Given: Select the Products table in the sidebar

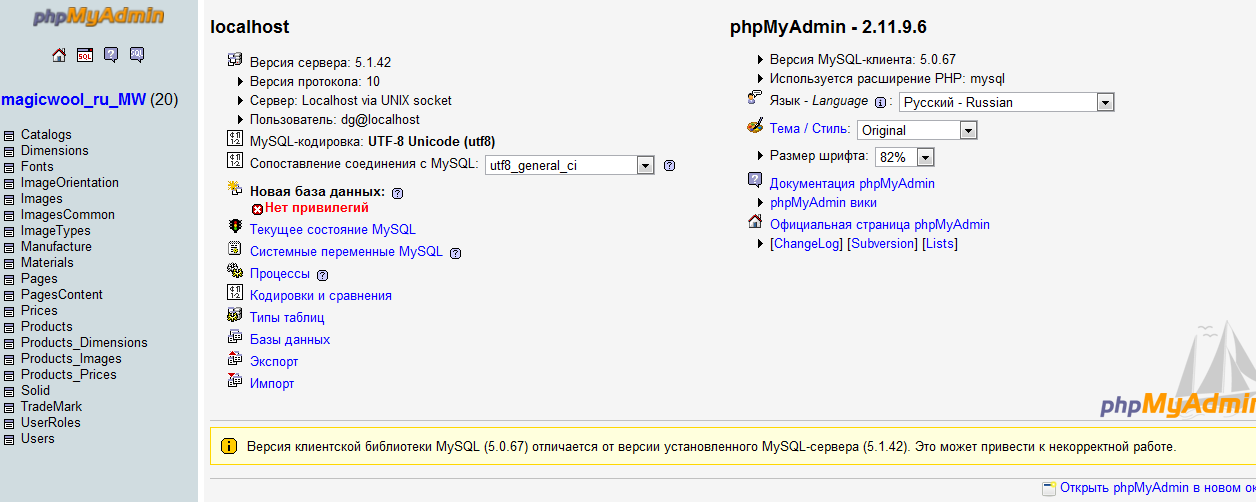Looking at the screenshot, I should click(x=46, y=327).
